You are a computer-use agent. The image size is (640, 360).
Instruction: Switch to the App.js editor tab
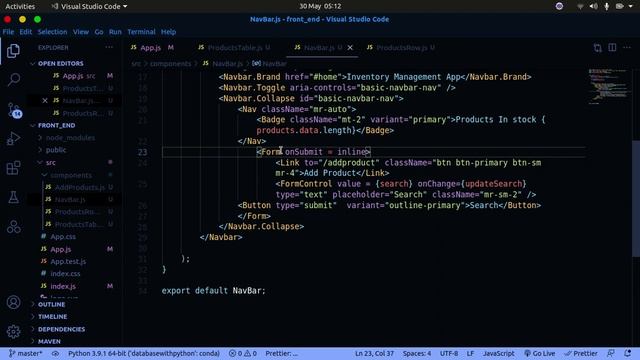pos(152,48)
